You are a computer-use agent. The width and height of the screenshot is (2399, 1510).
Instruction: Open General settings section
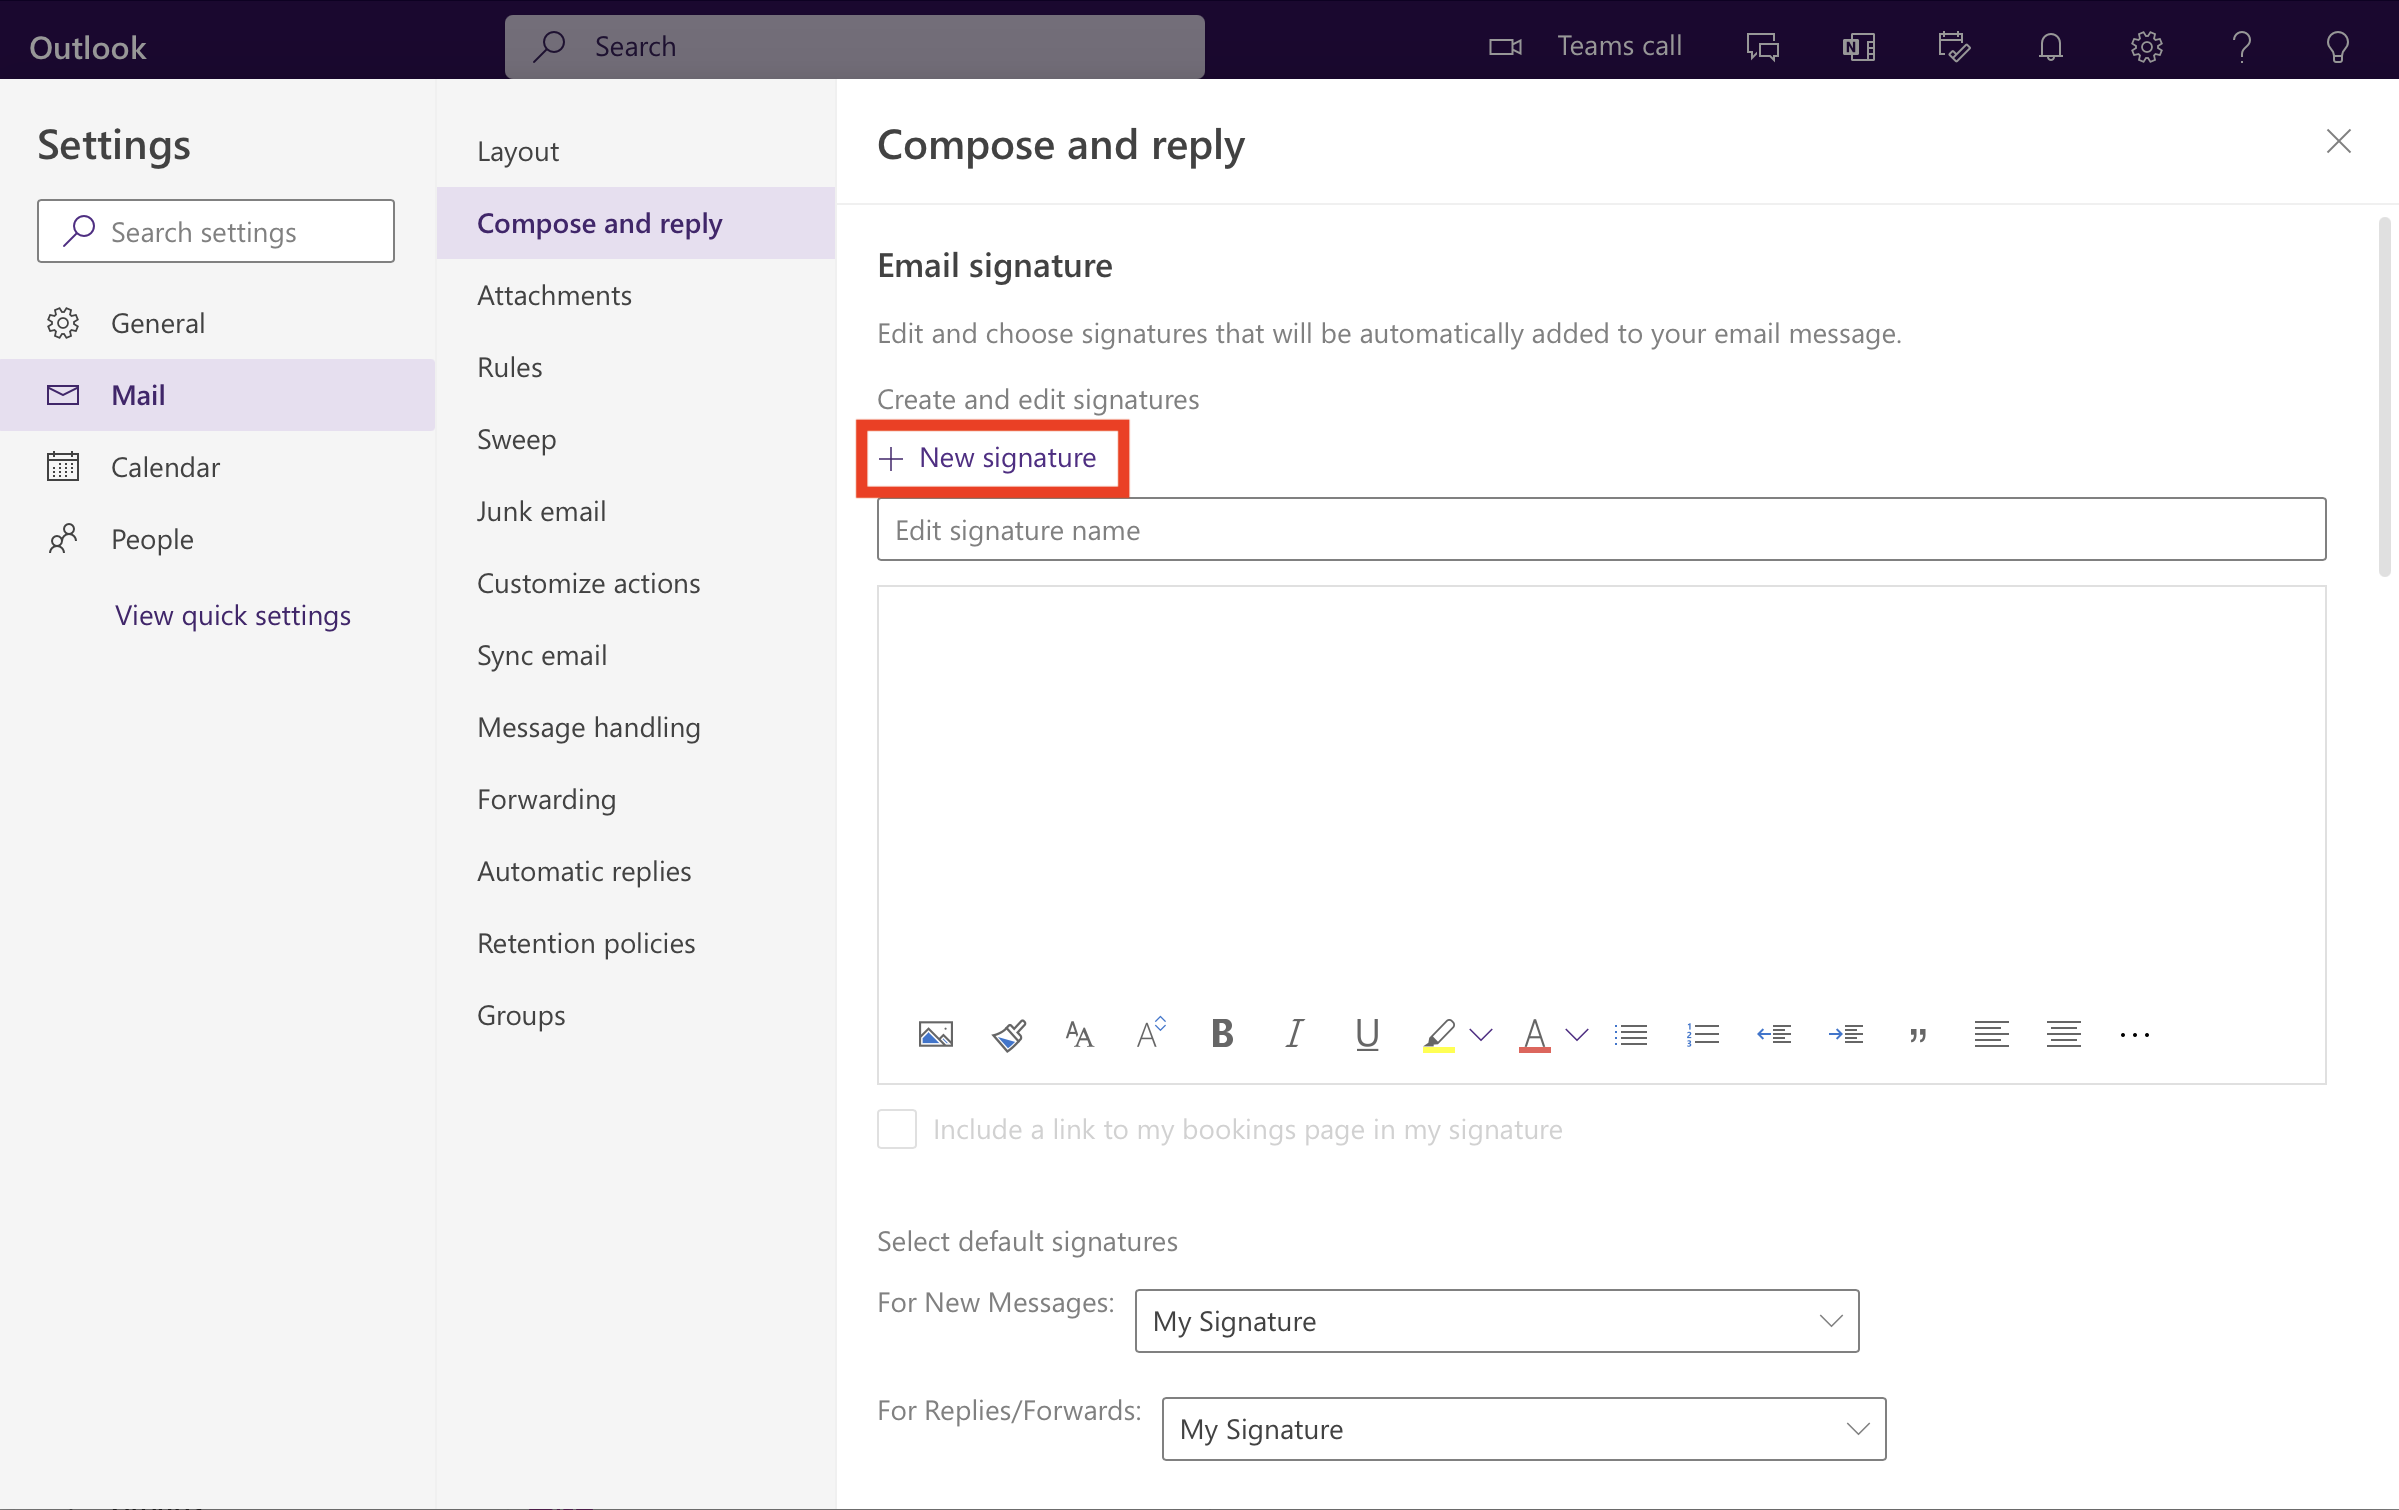[x=157, y=322]
